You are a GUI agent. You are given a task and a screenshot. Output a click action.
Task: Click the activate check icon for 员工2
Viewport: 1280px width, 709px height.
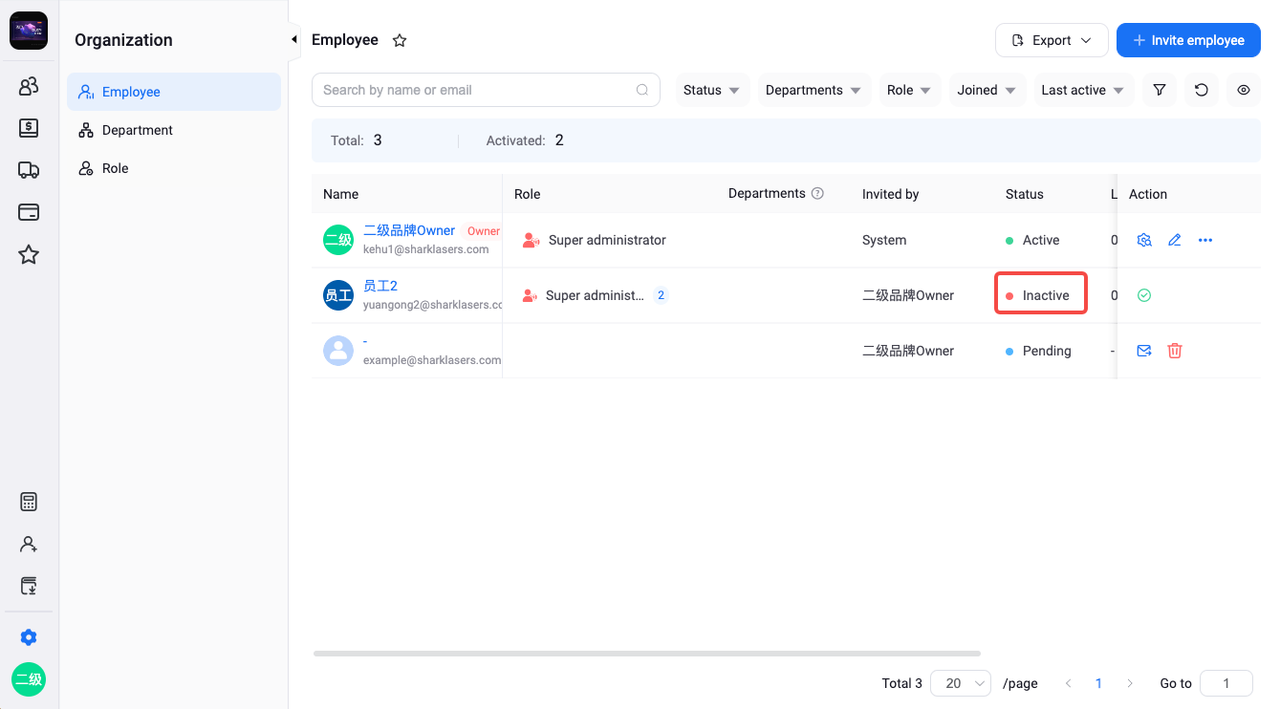point(1144,295)
